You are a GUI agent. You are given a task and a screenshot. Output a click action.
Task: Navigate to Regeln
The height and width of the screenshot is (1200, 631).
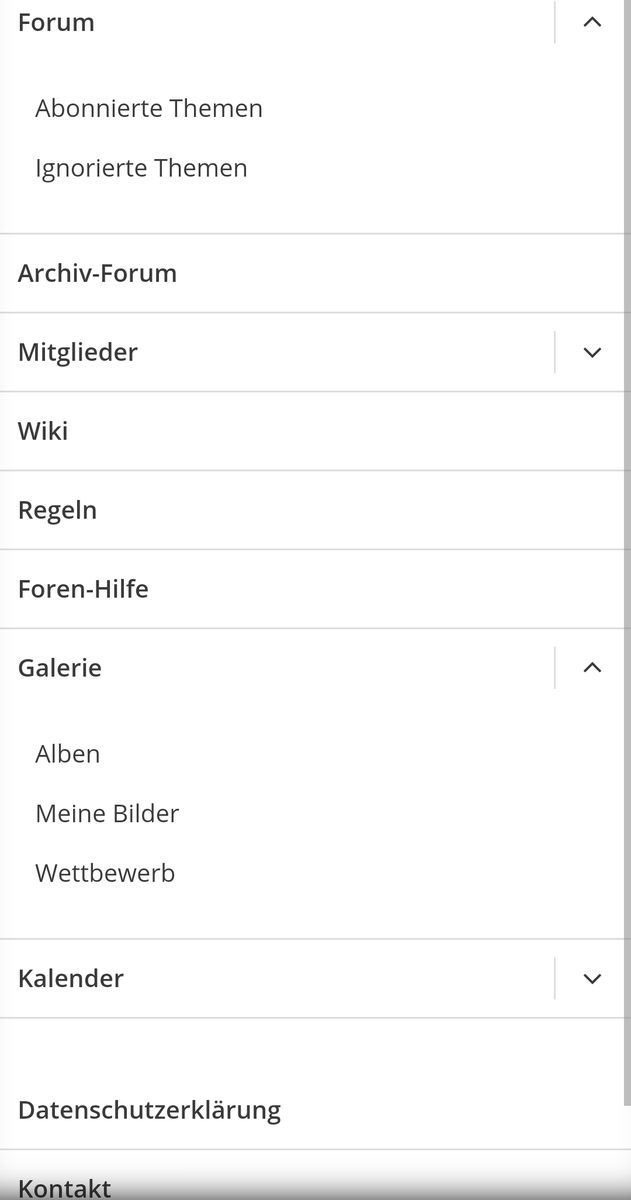coord(57,510)
